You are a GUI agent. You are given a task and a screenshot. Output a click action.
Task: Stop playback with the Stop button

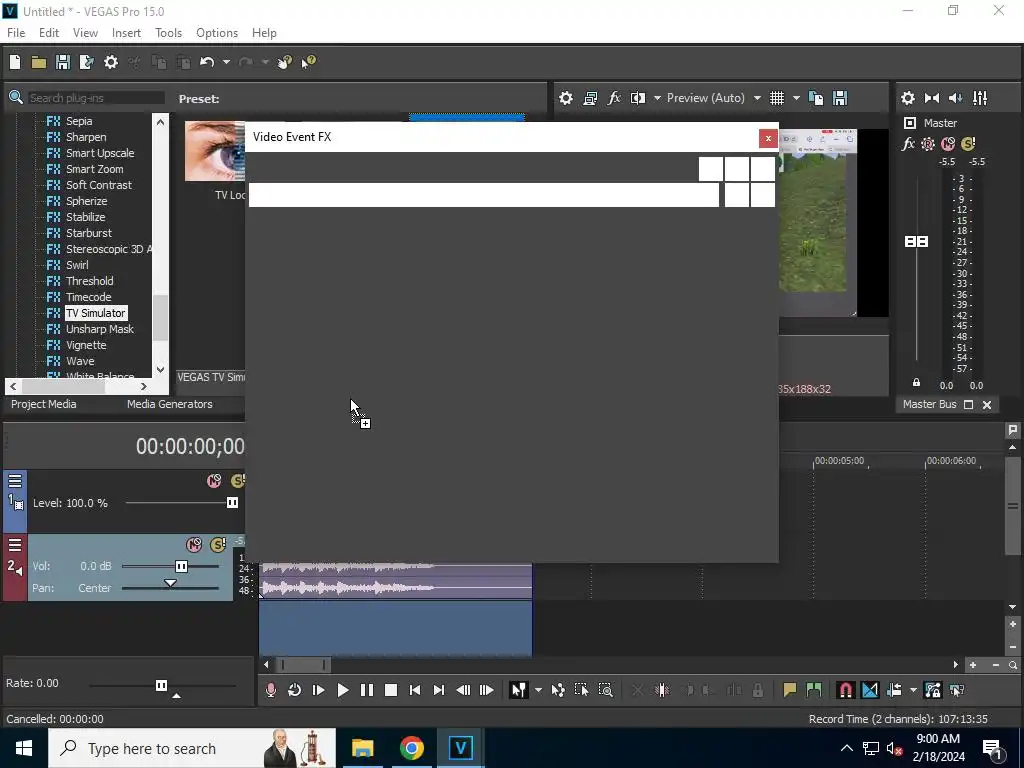tap(391, 690)
